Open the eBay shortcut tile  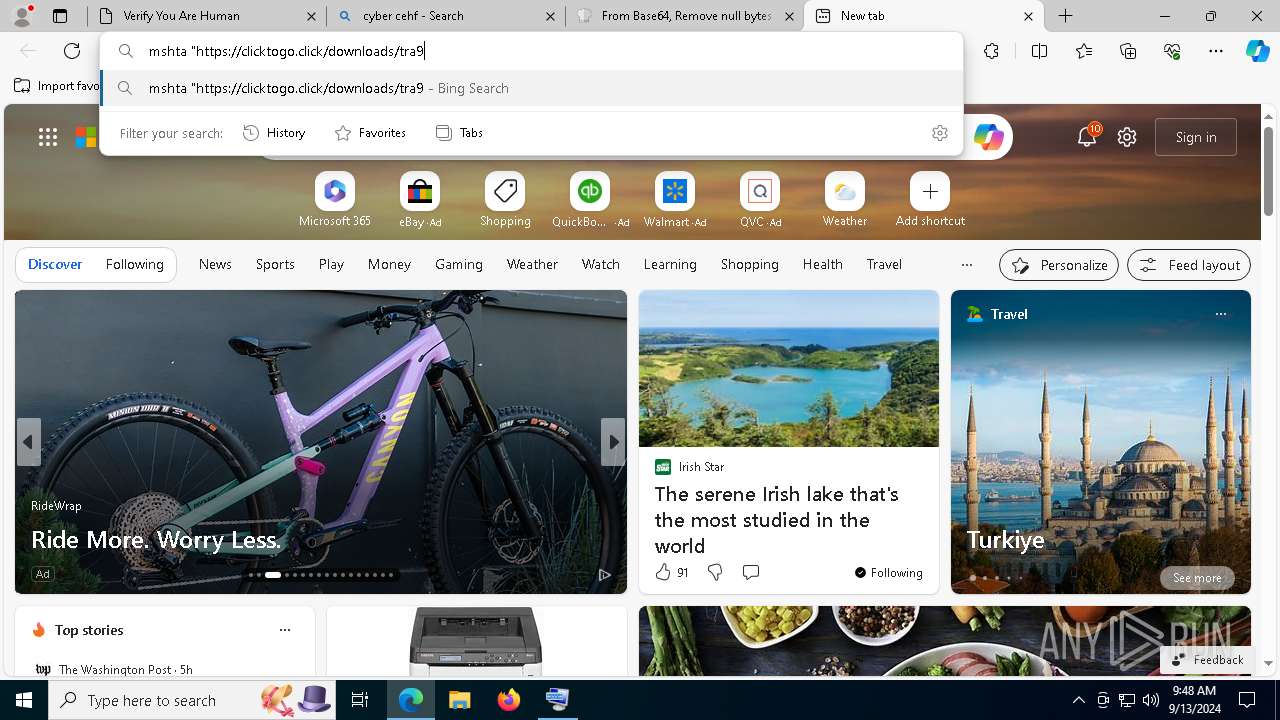click(420, 200)
